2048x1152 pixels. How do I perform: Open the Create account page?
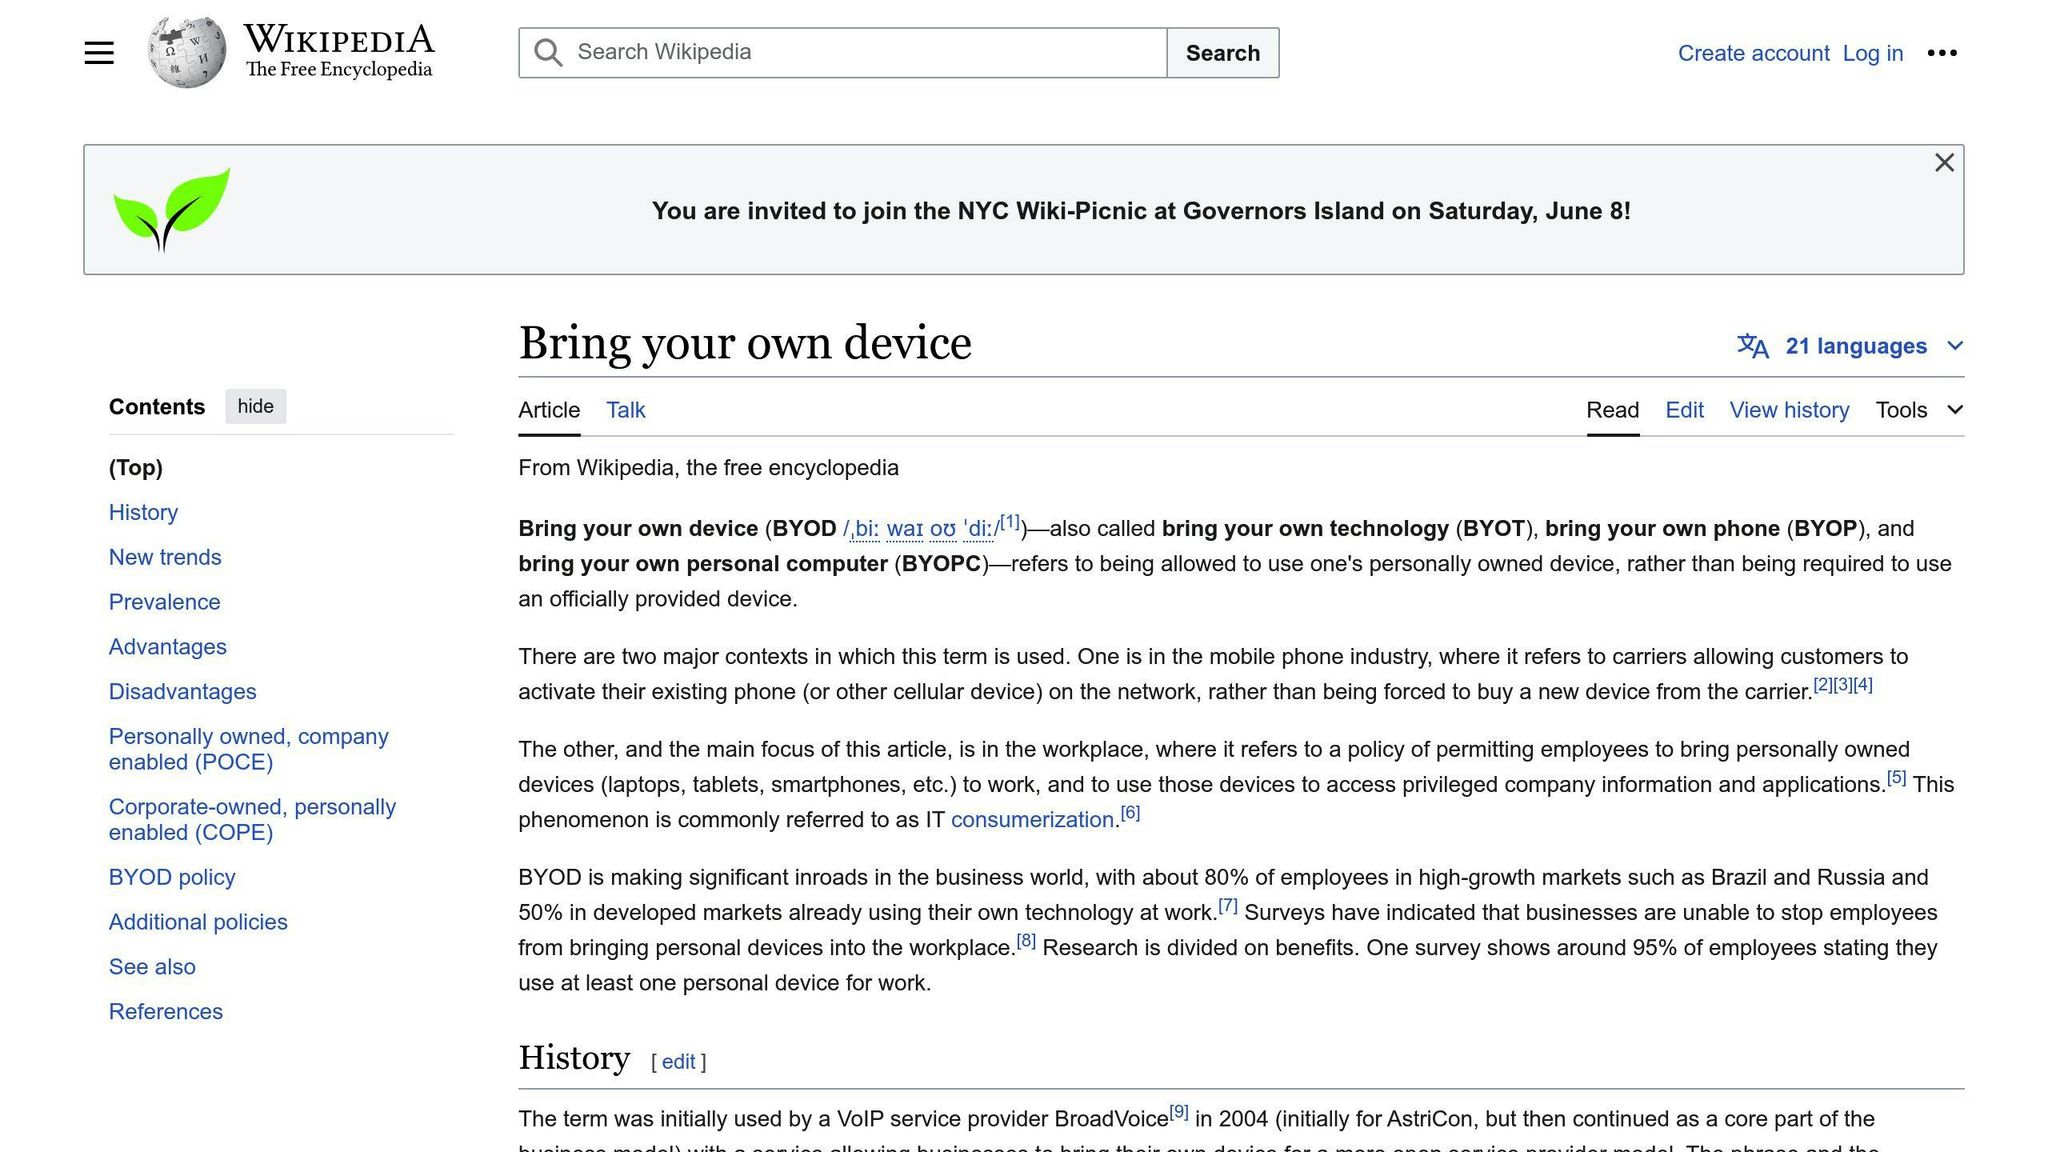(1754, 53)
